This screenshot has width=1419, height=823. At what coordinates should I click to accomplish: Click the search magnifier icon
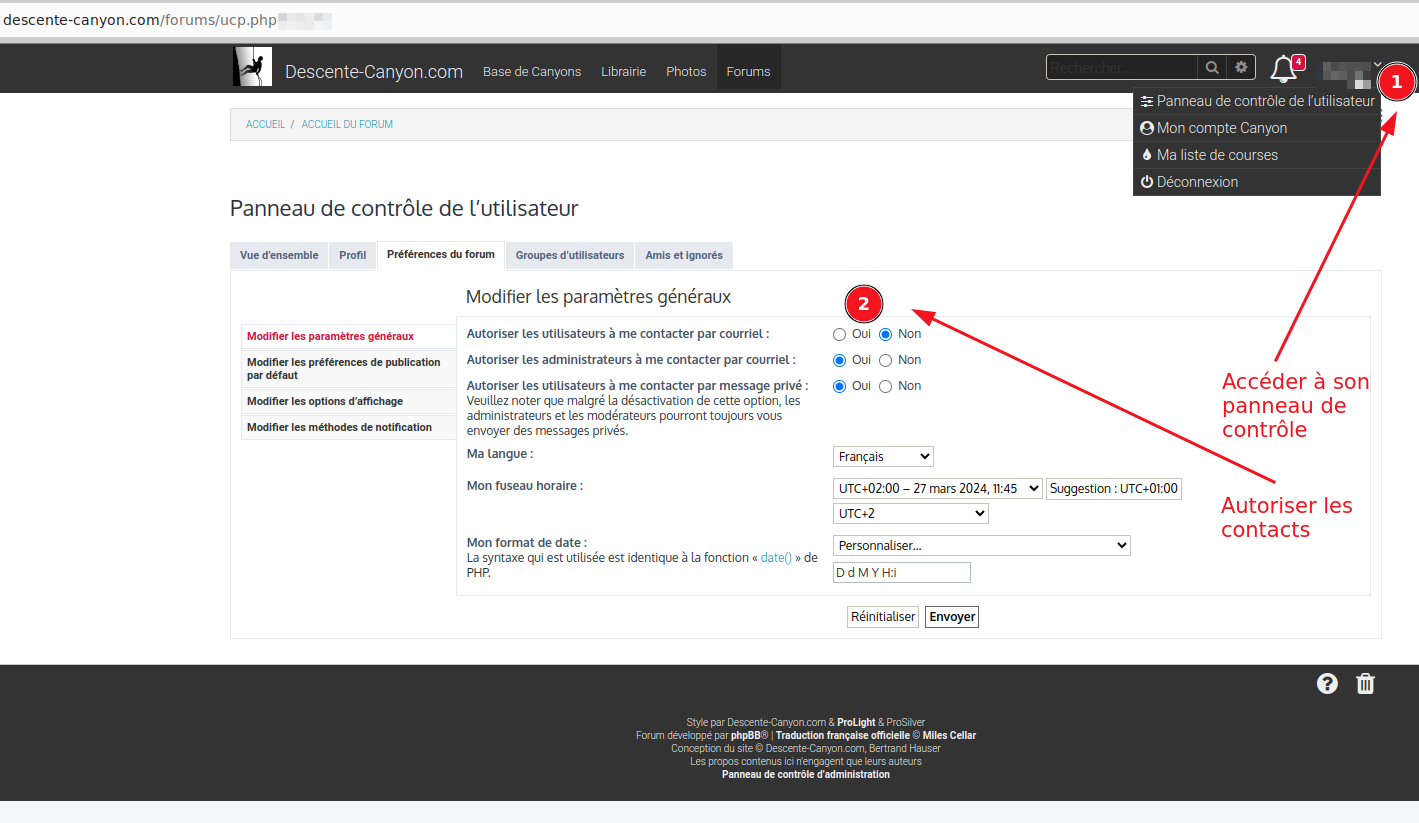(x=1212, y=67)
